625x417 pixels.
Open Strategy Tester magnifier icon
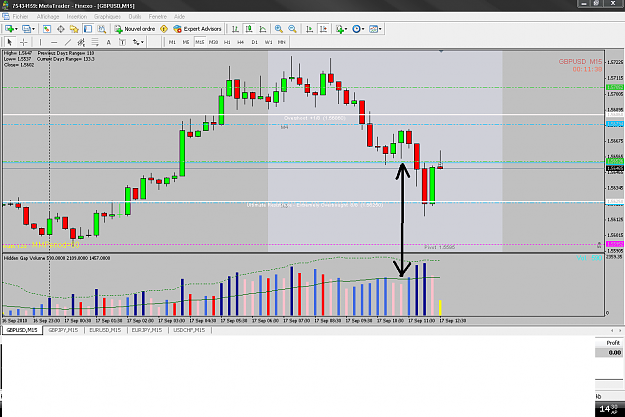point(102,29)
